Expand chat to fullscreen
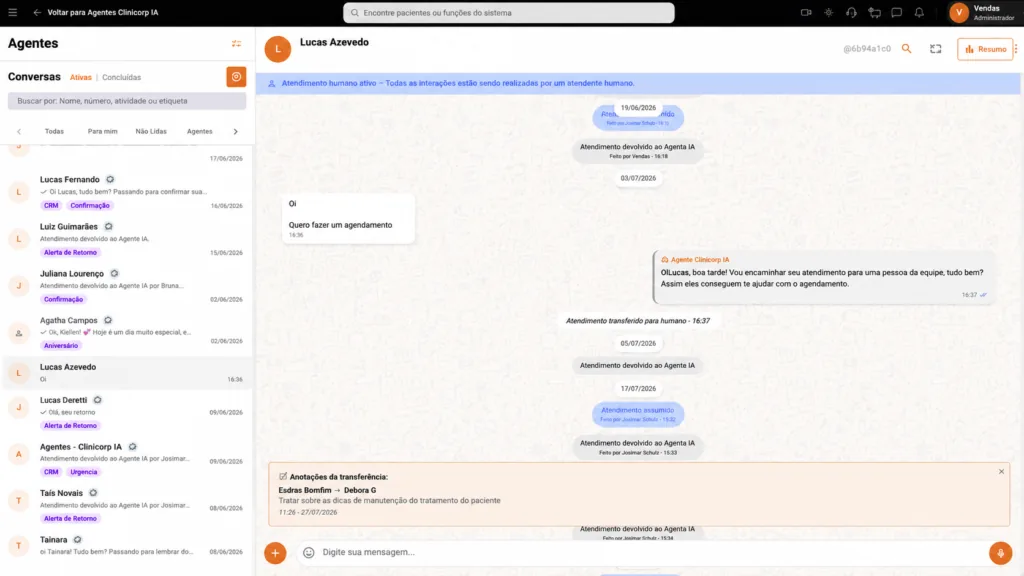This screenshot has height=576, width=1024. (x=936, y=49)
